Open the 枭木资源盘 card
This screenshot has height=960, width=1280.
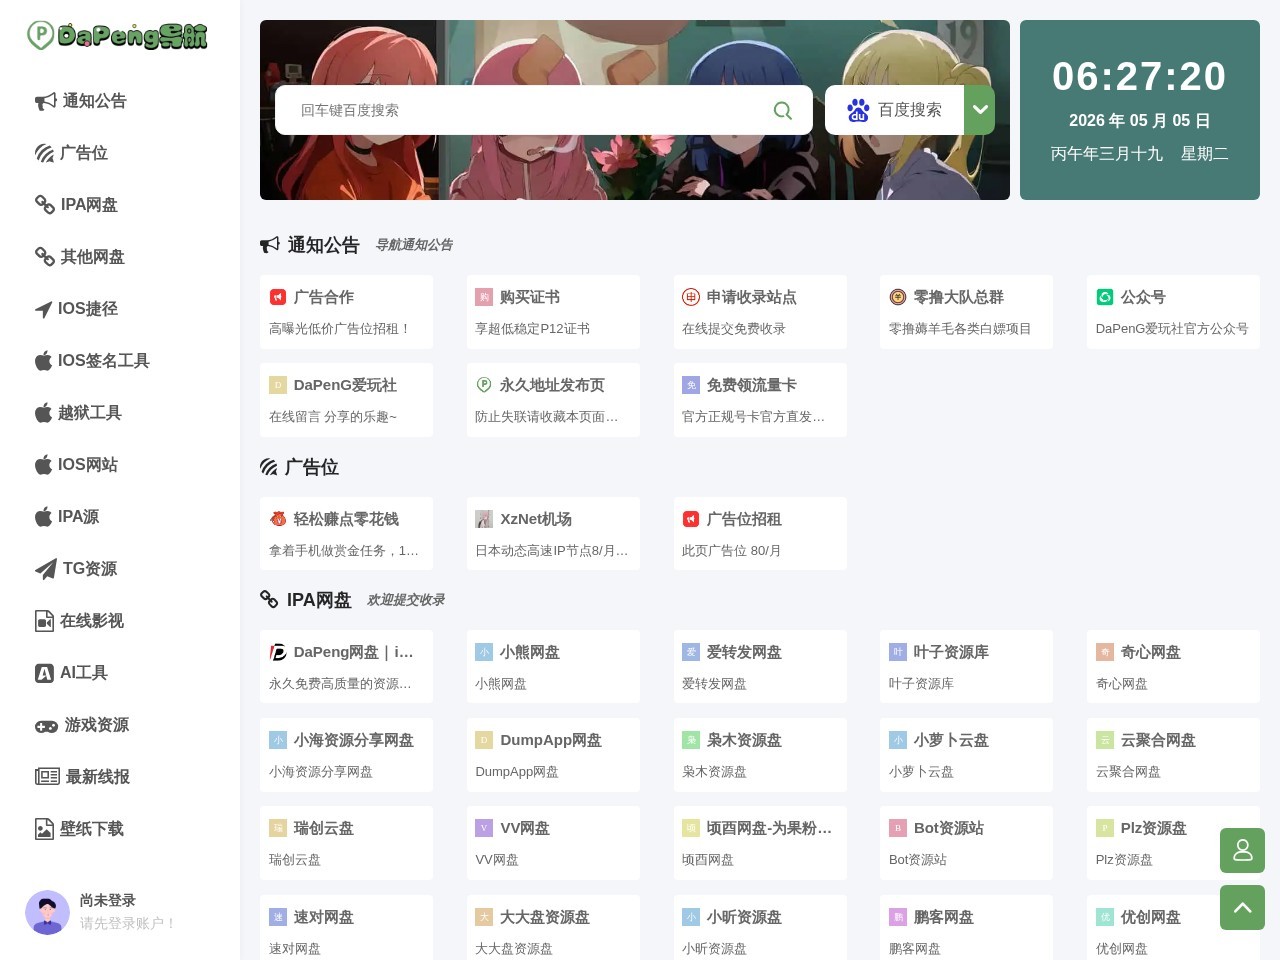(x=760, y=755)
